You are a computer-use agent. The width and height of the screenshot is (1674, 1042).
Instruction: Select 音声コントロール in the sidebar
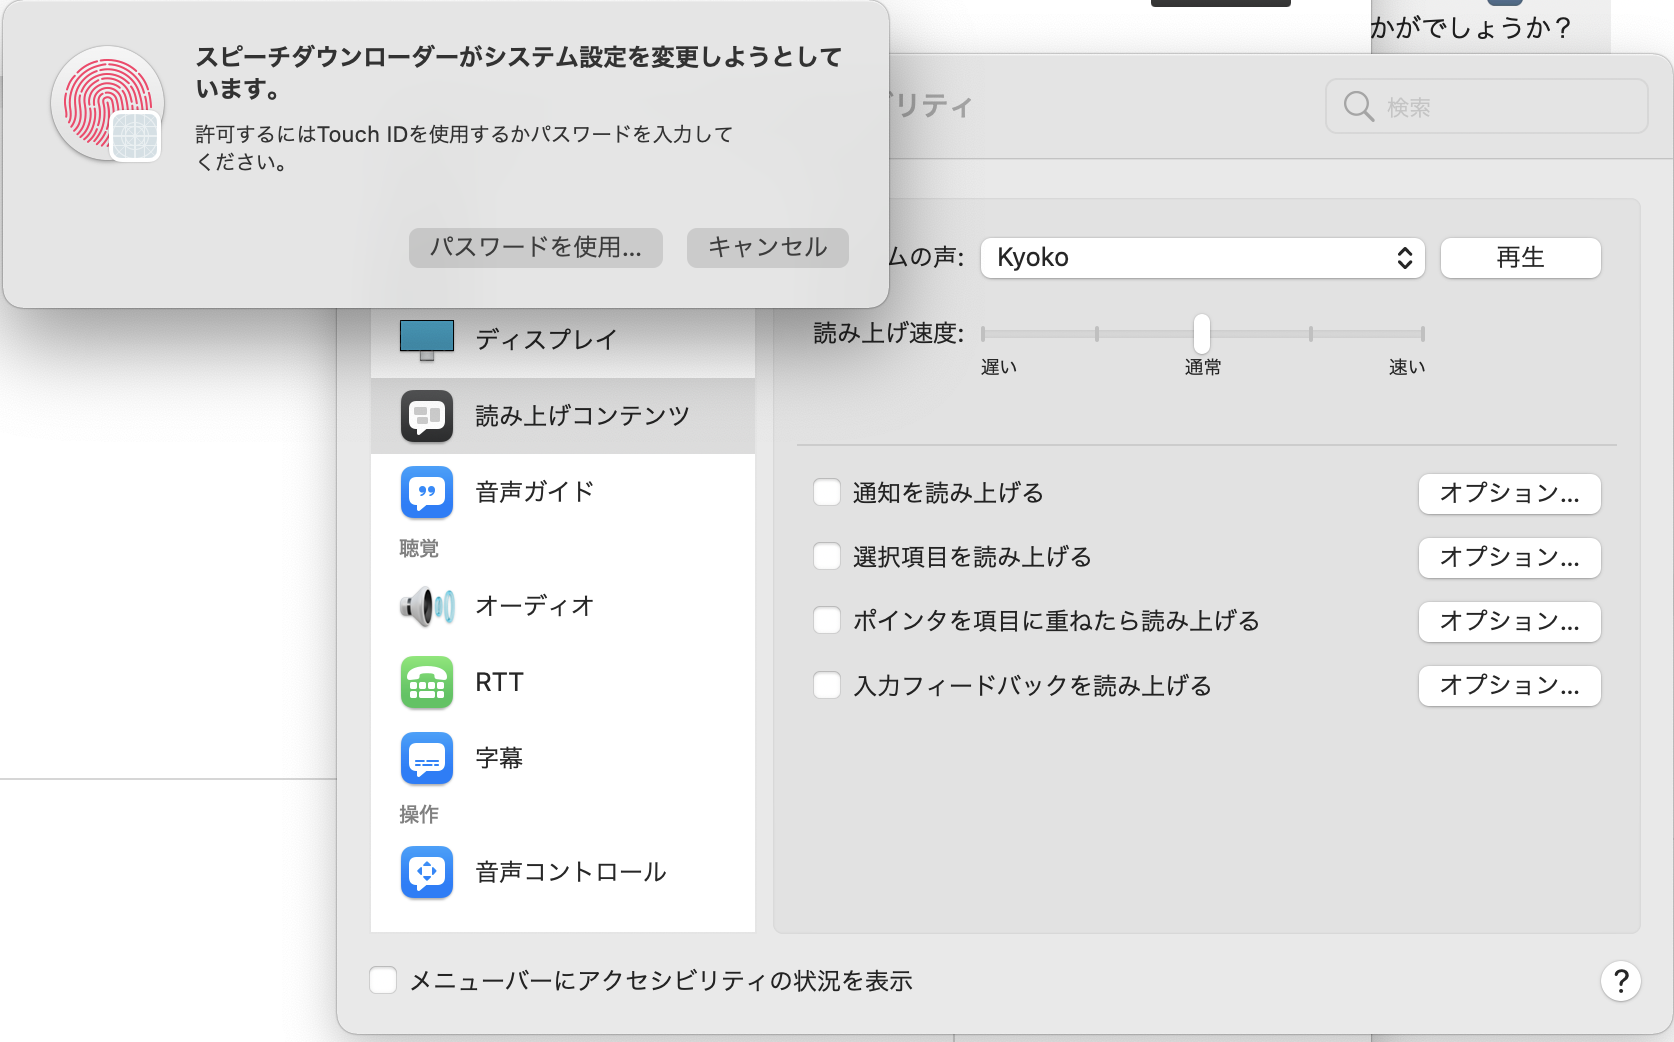(x=563, y=872)
